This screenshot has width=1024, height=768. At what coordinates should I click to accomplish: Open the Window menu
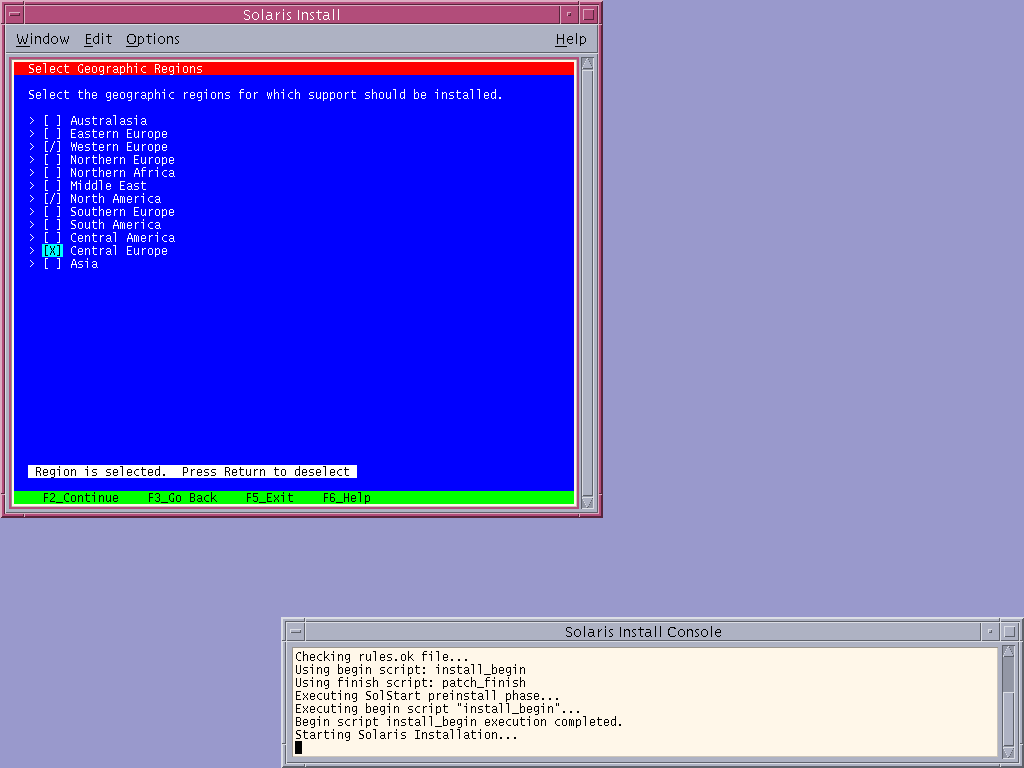(x=42, y=39)
